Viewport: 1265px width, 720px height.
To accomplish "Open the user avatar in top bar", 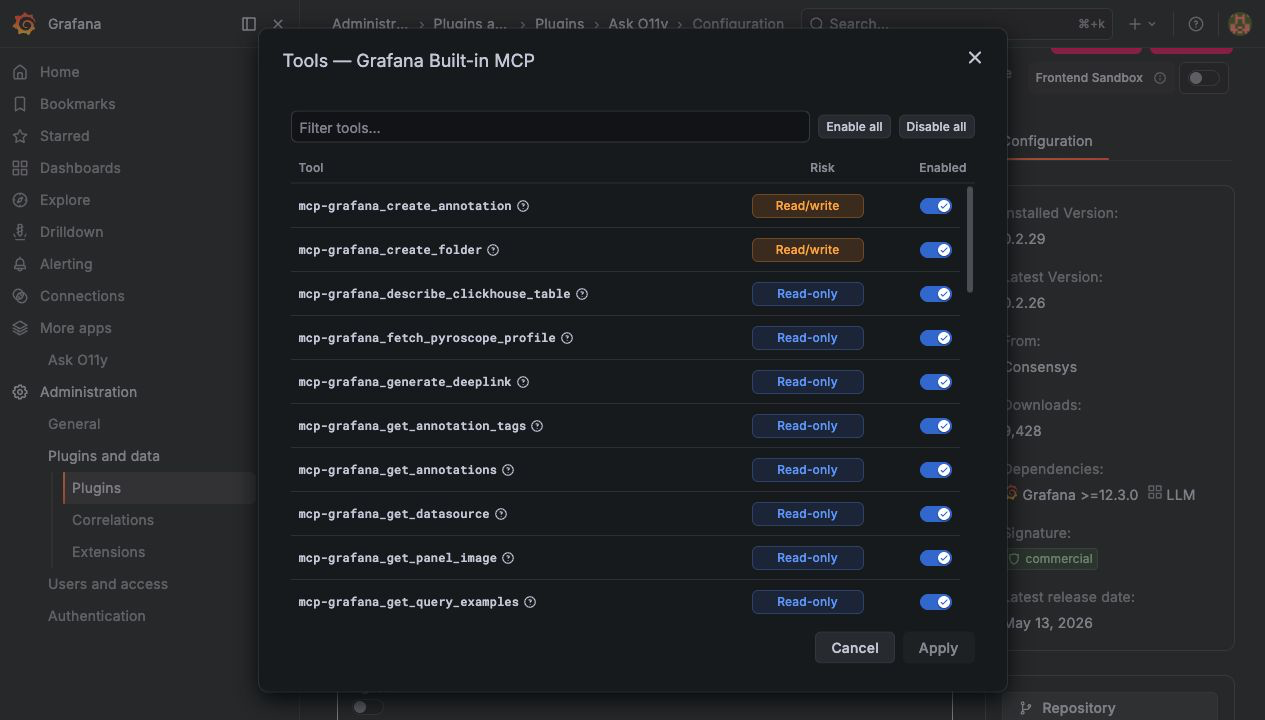I will point(1240,24).
